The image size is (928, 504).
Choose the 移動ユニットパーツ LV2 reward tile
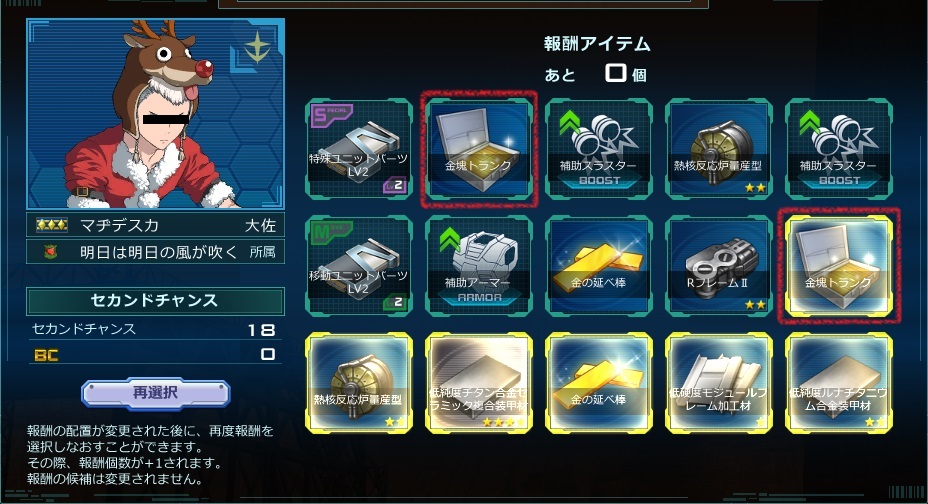click(359, 266)
